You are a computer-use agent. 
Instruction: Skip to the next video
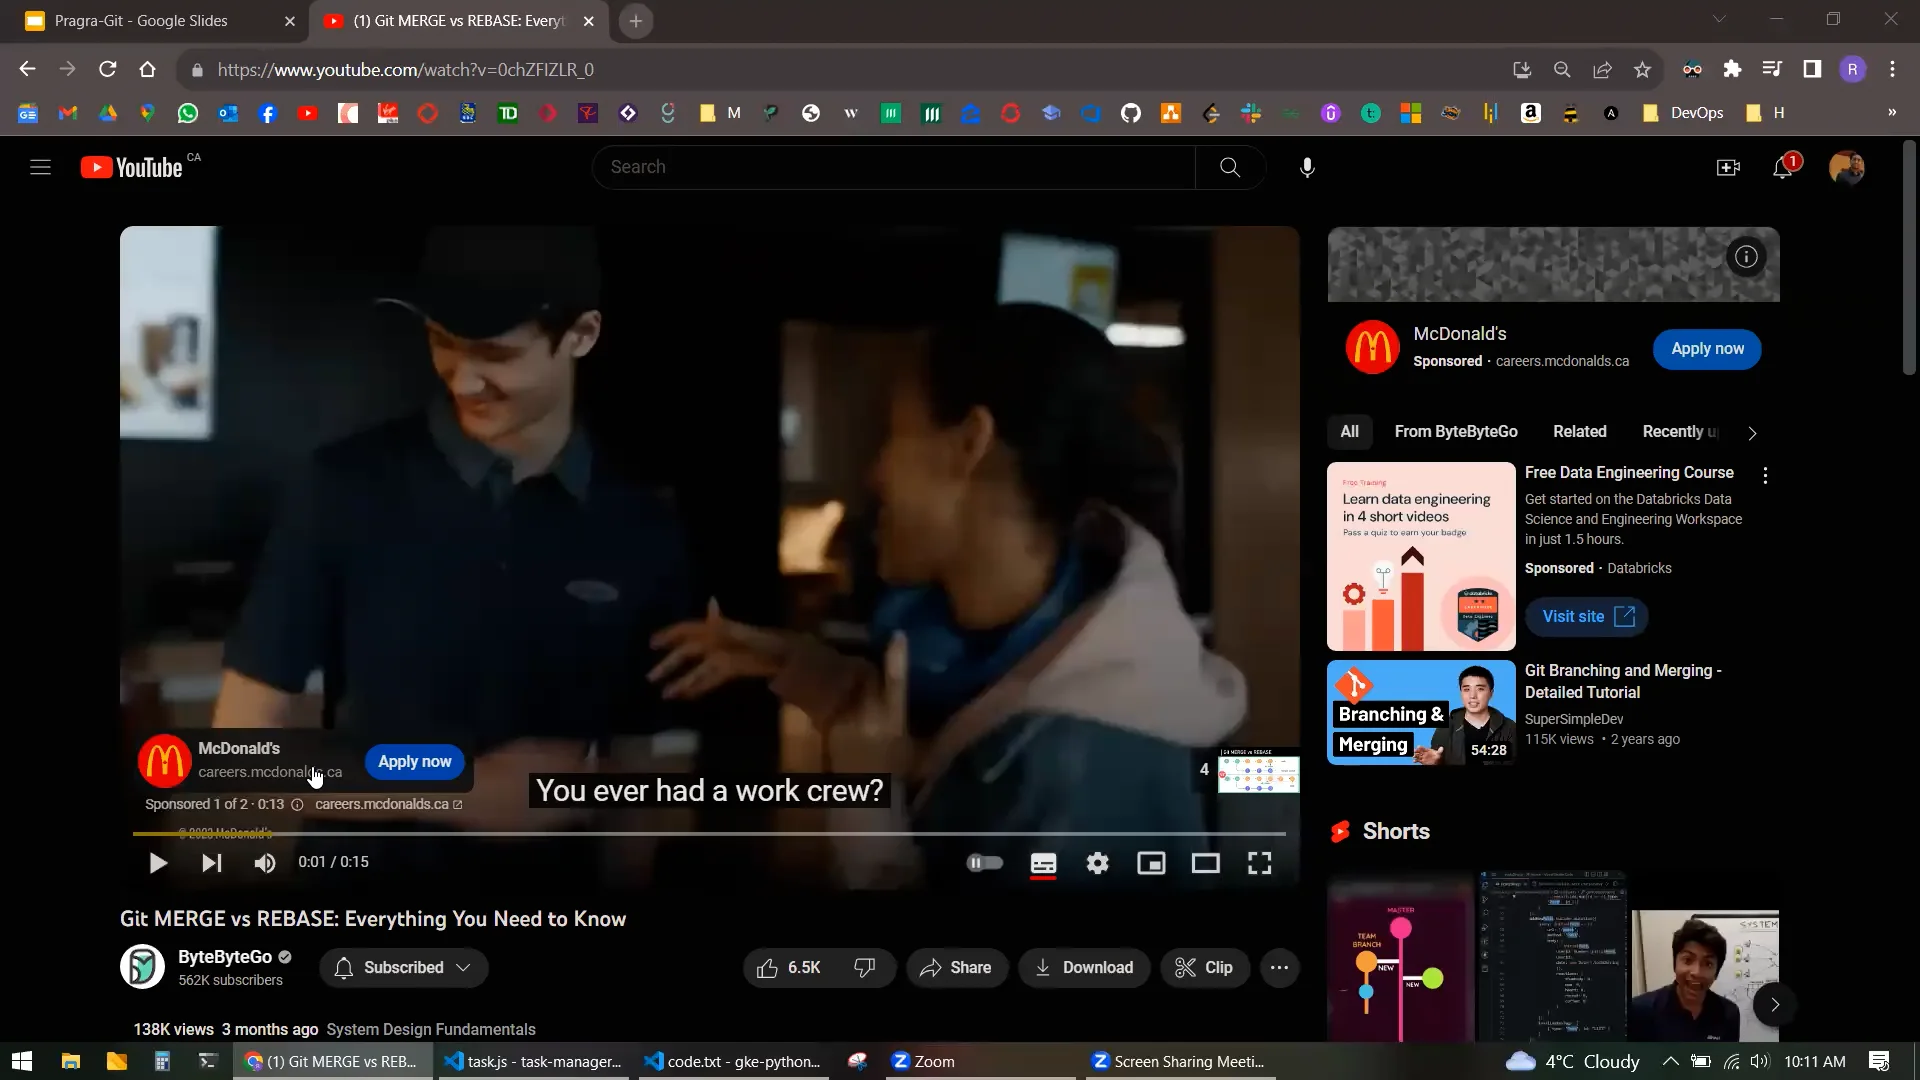211,863
